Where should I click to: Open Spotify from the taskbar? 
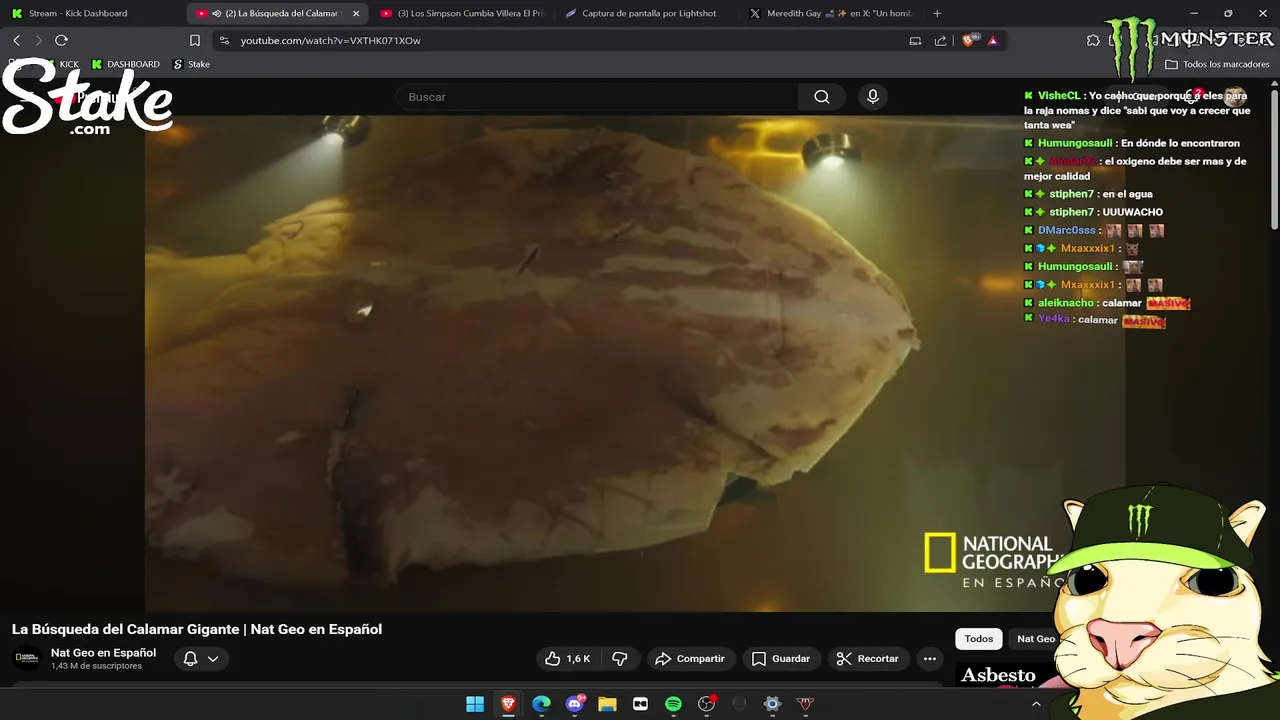[673, 704]
